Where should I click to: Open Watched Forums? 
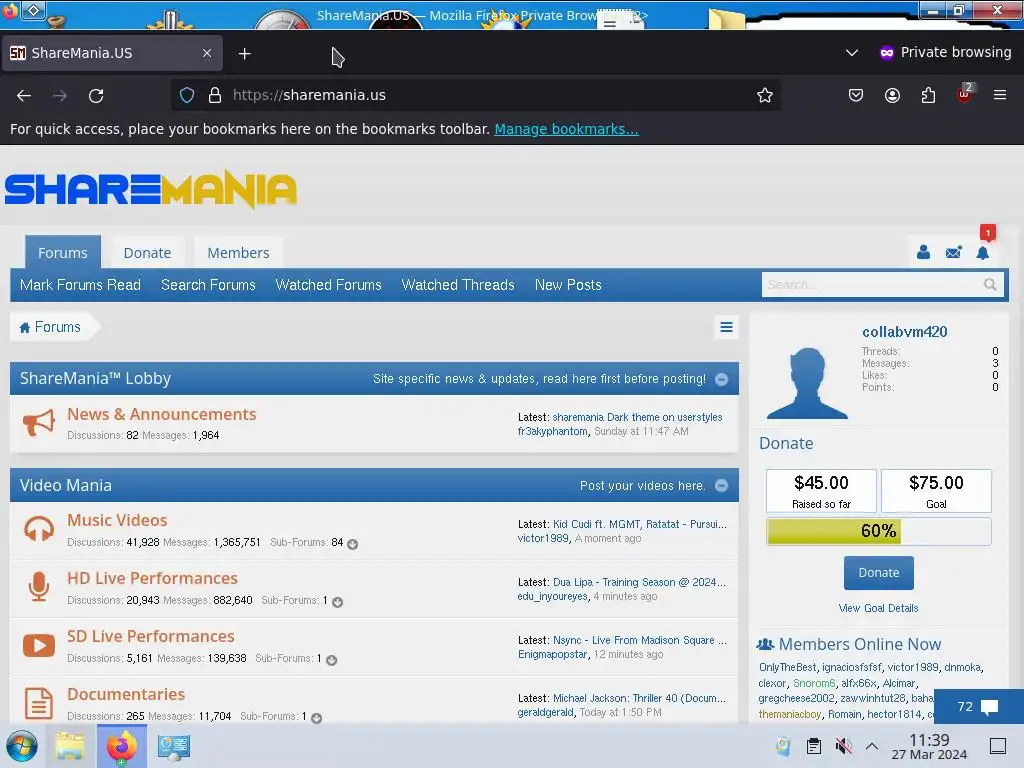point(328,285)
